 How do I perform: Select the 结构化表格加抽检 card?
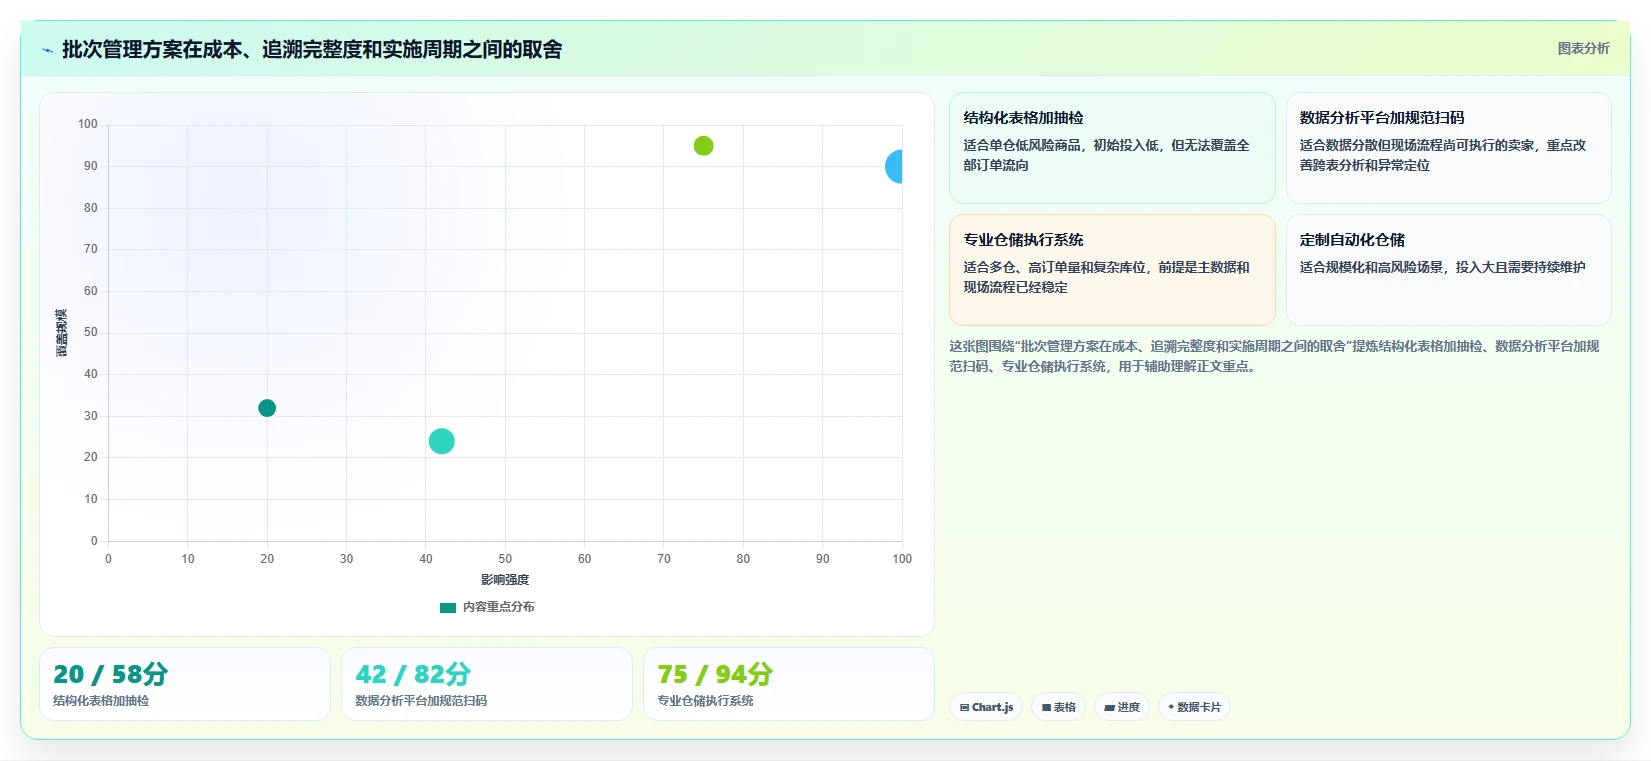point(1112,148)
